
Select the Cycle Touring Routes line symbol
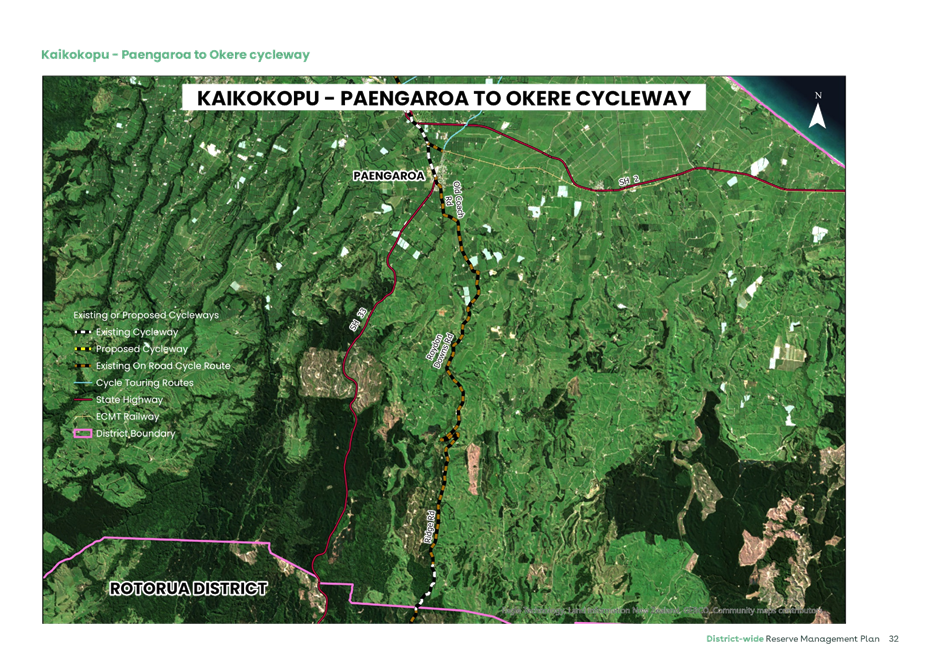(x=83, y=382)
